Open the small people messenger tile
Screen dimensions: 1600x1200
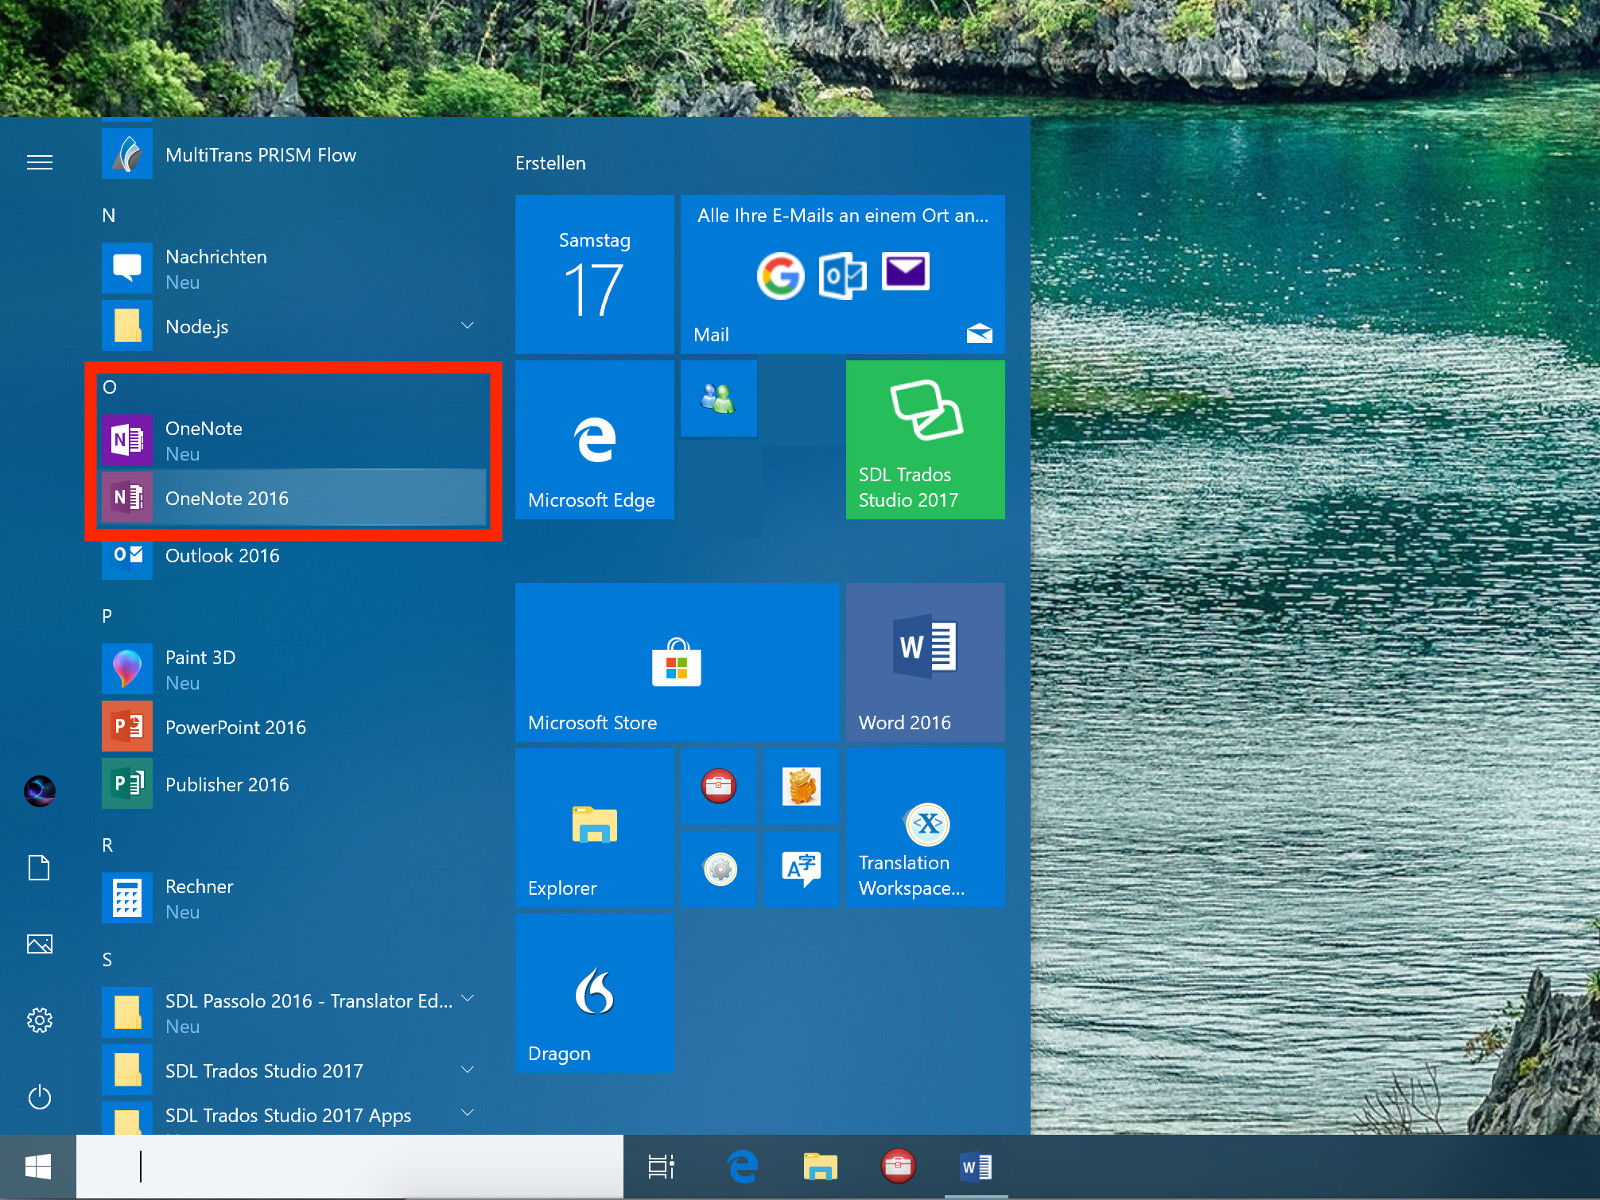(x=718, y=399)
